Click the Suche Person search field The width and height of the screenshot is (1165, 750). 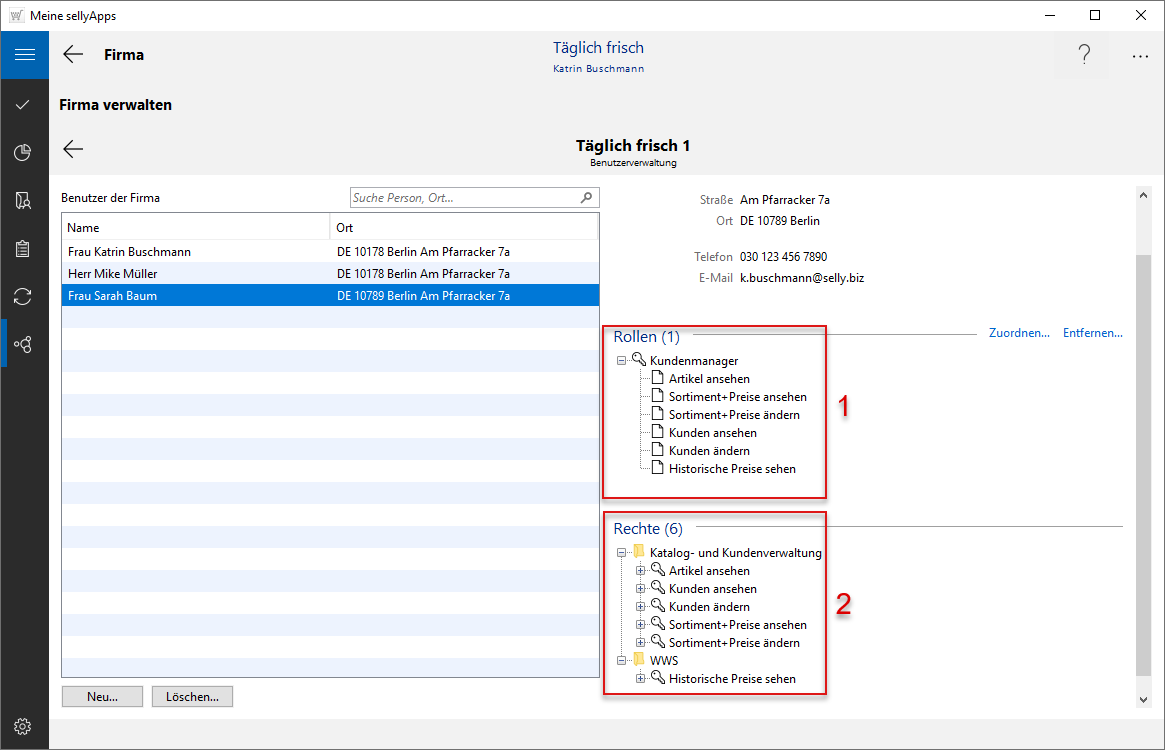point(465,198)
